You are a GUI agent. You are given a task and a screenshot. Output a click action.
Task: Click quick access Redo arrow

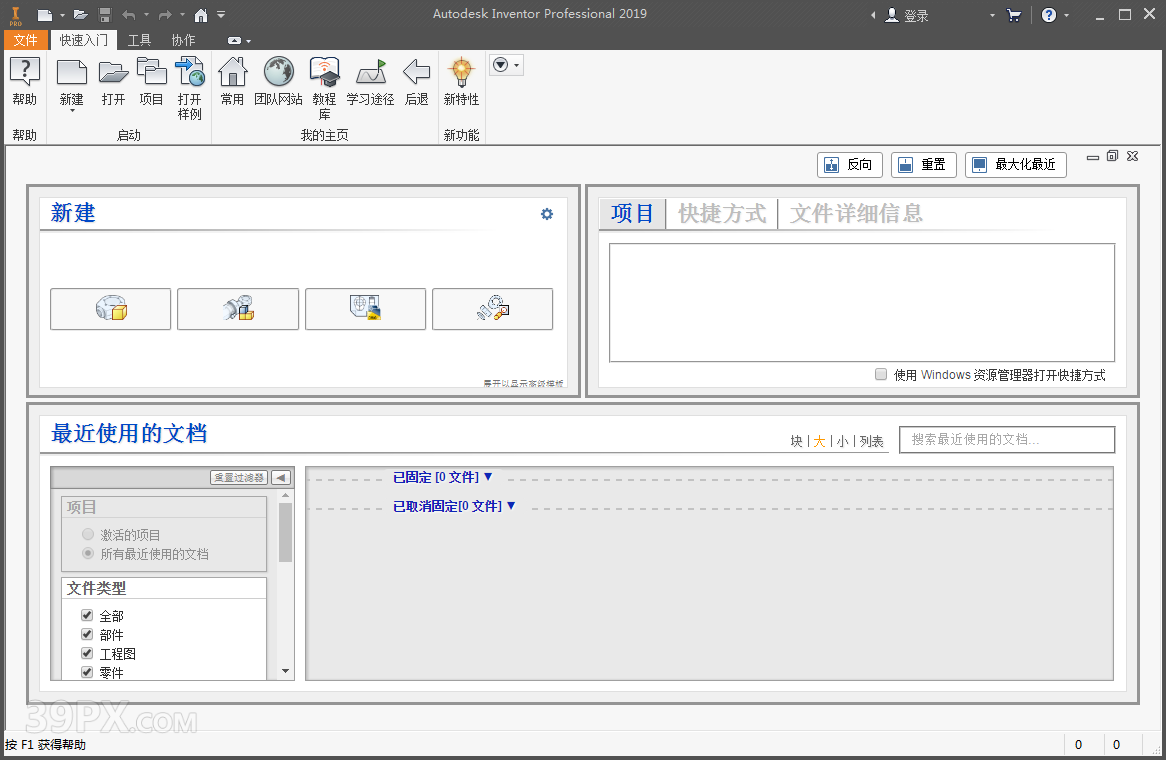[x=166, y=15]
